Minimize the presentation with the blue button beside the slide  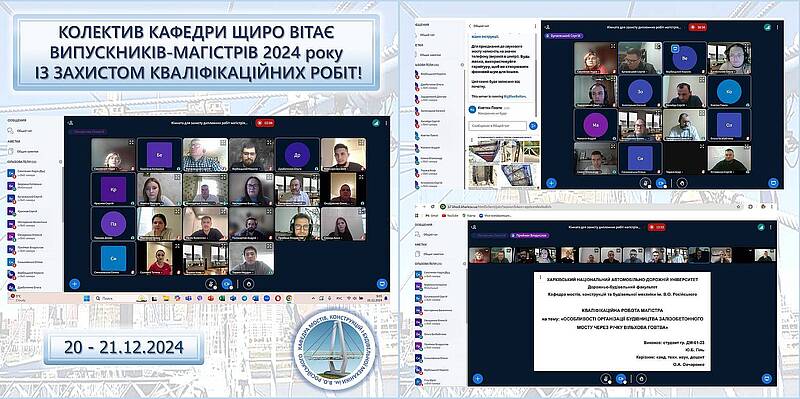[766, 379]
